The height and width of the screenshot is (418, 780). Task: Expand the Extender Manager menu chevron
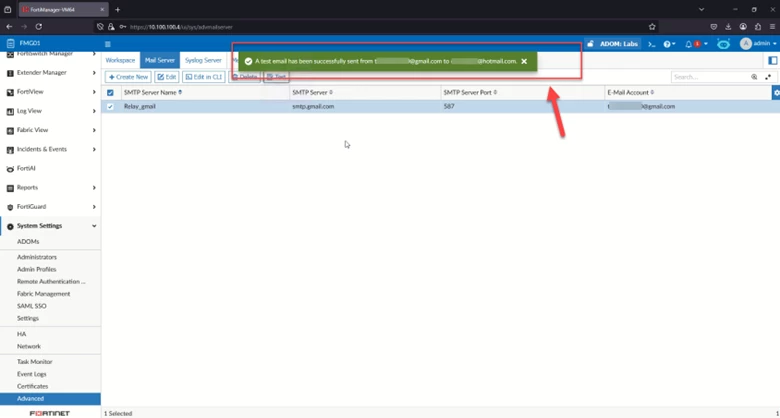94,73
